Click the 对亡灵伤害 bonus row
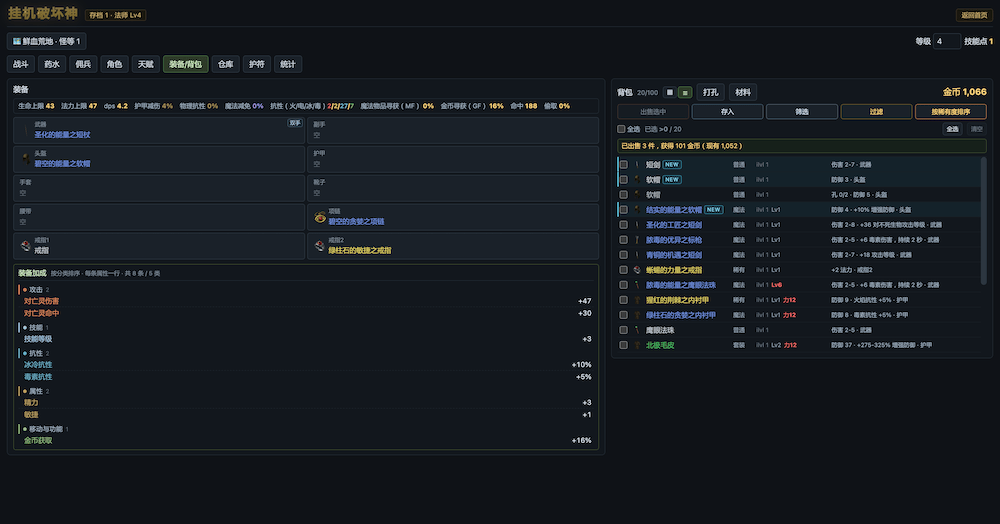1000x524 pixels. click(307, 301)
